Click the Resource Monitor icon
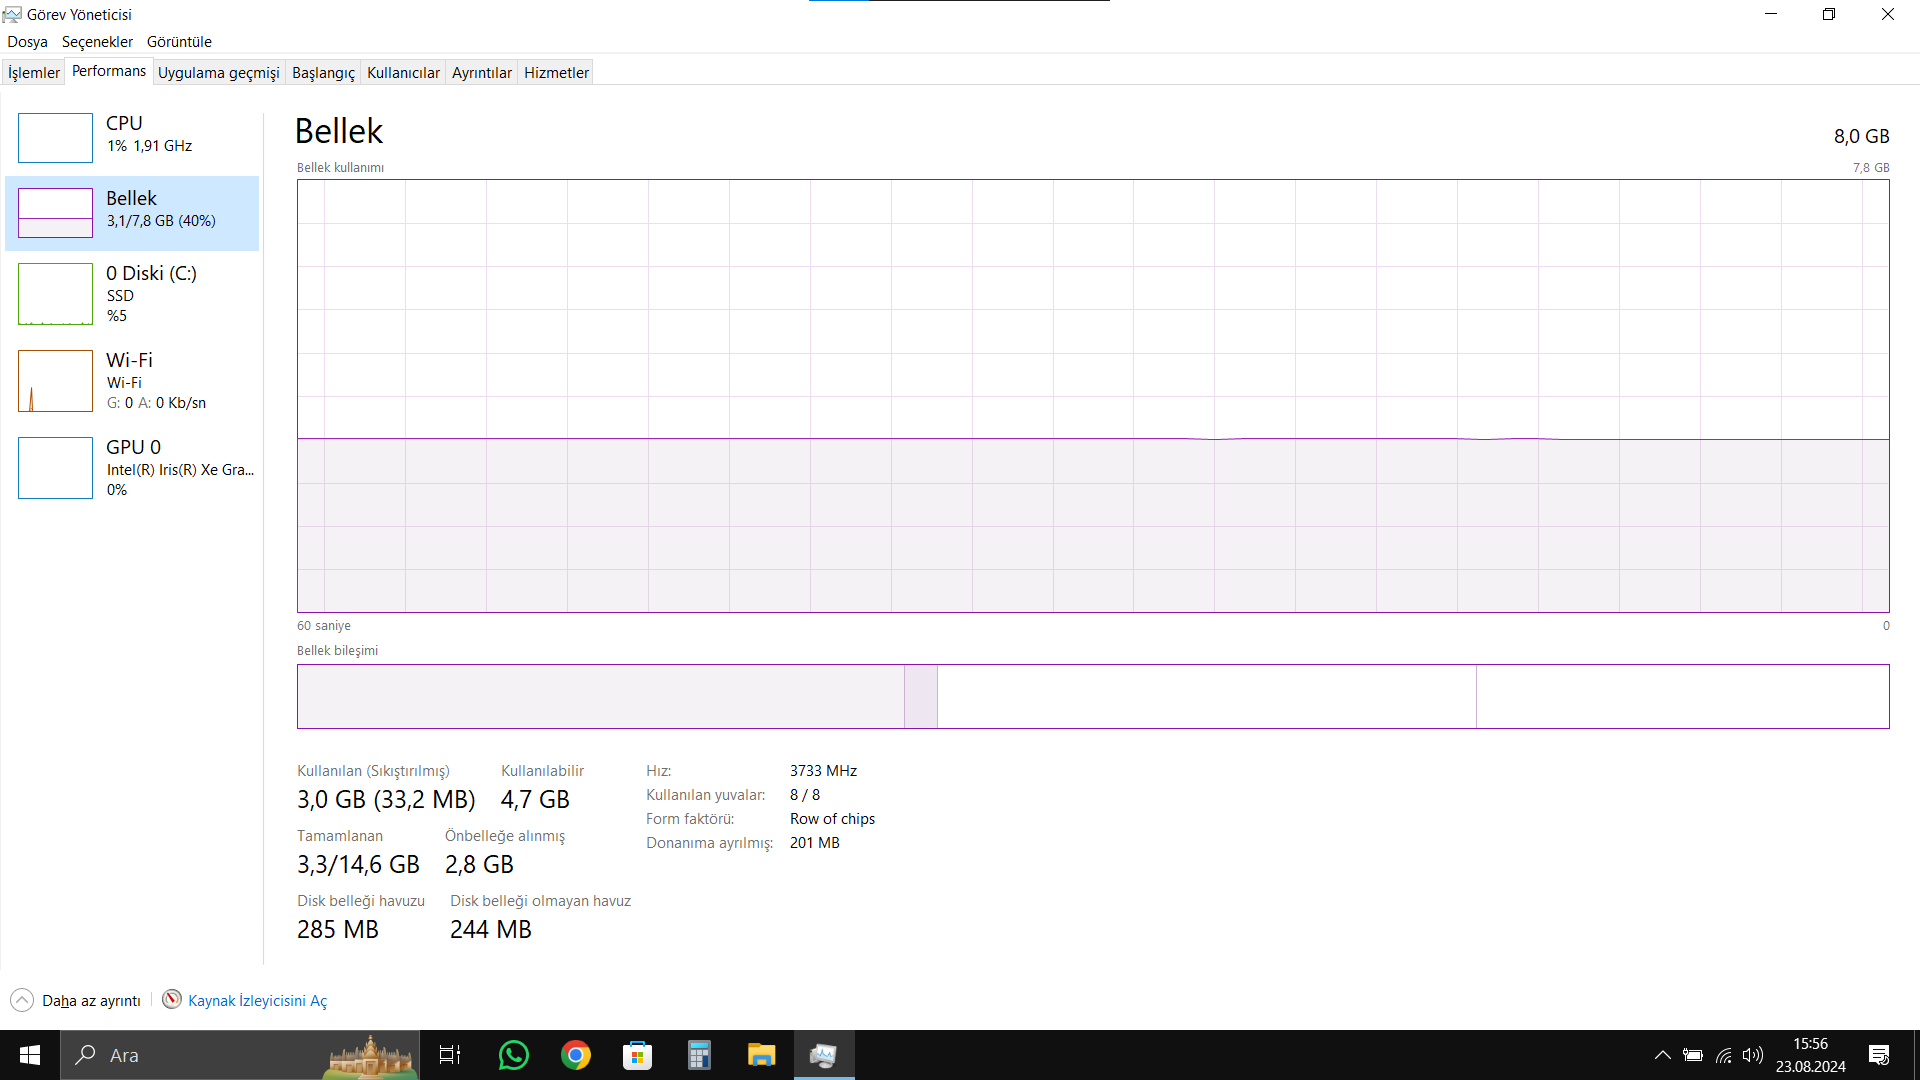 pos(172,1000)
